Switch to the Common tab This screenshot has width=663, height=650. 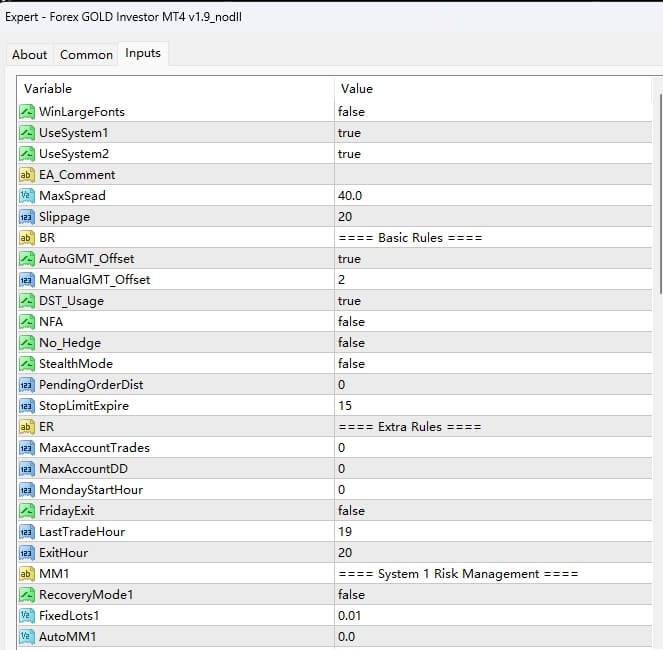coord(86,55)
